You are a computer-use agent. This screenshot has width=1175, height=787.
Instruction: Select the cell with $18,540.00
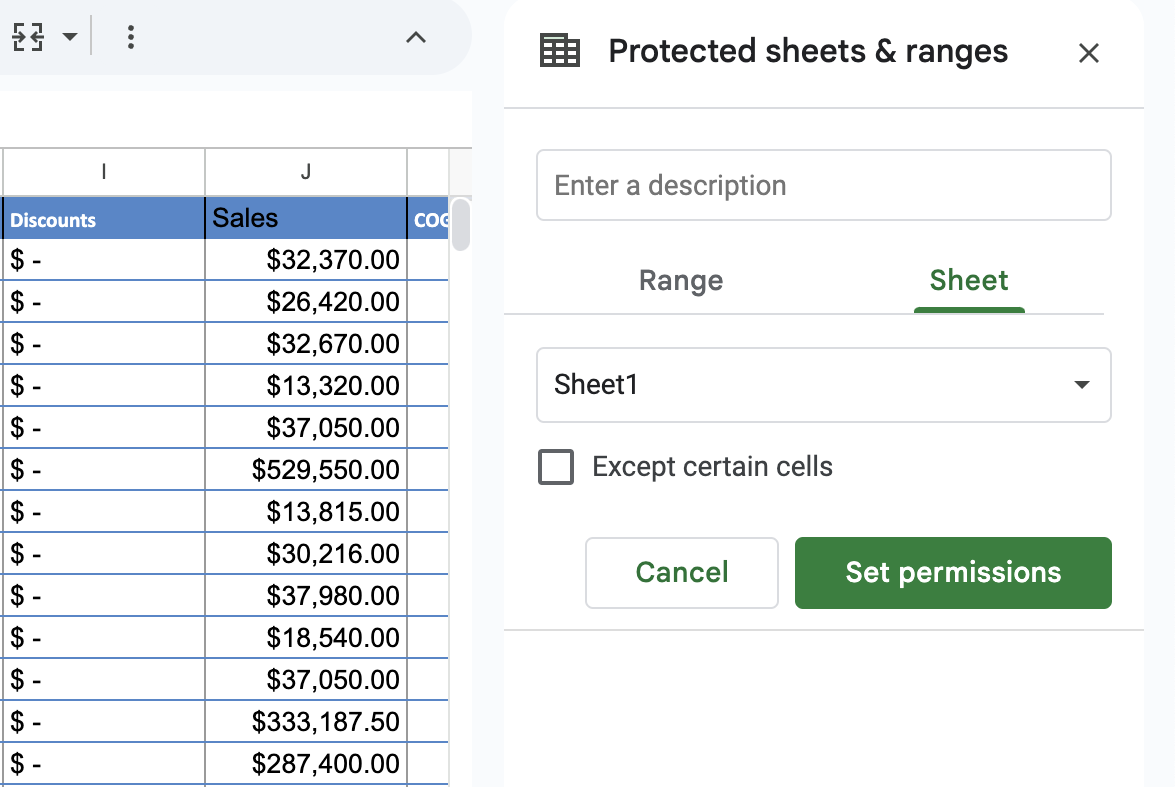click(x=306, y=638)
